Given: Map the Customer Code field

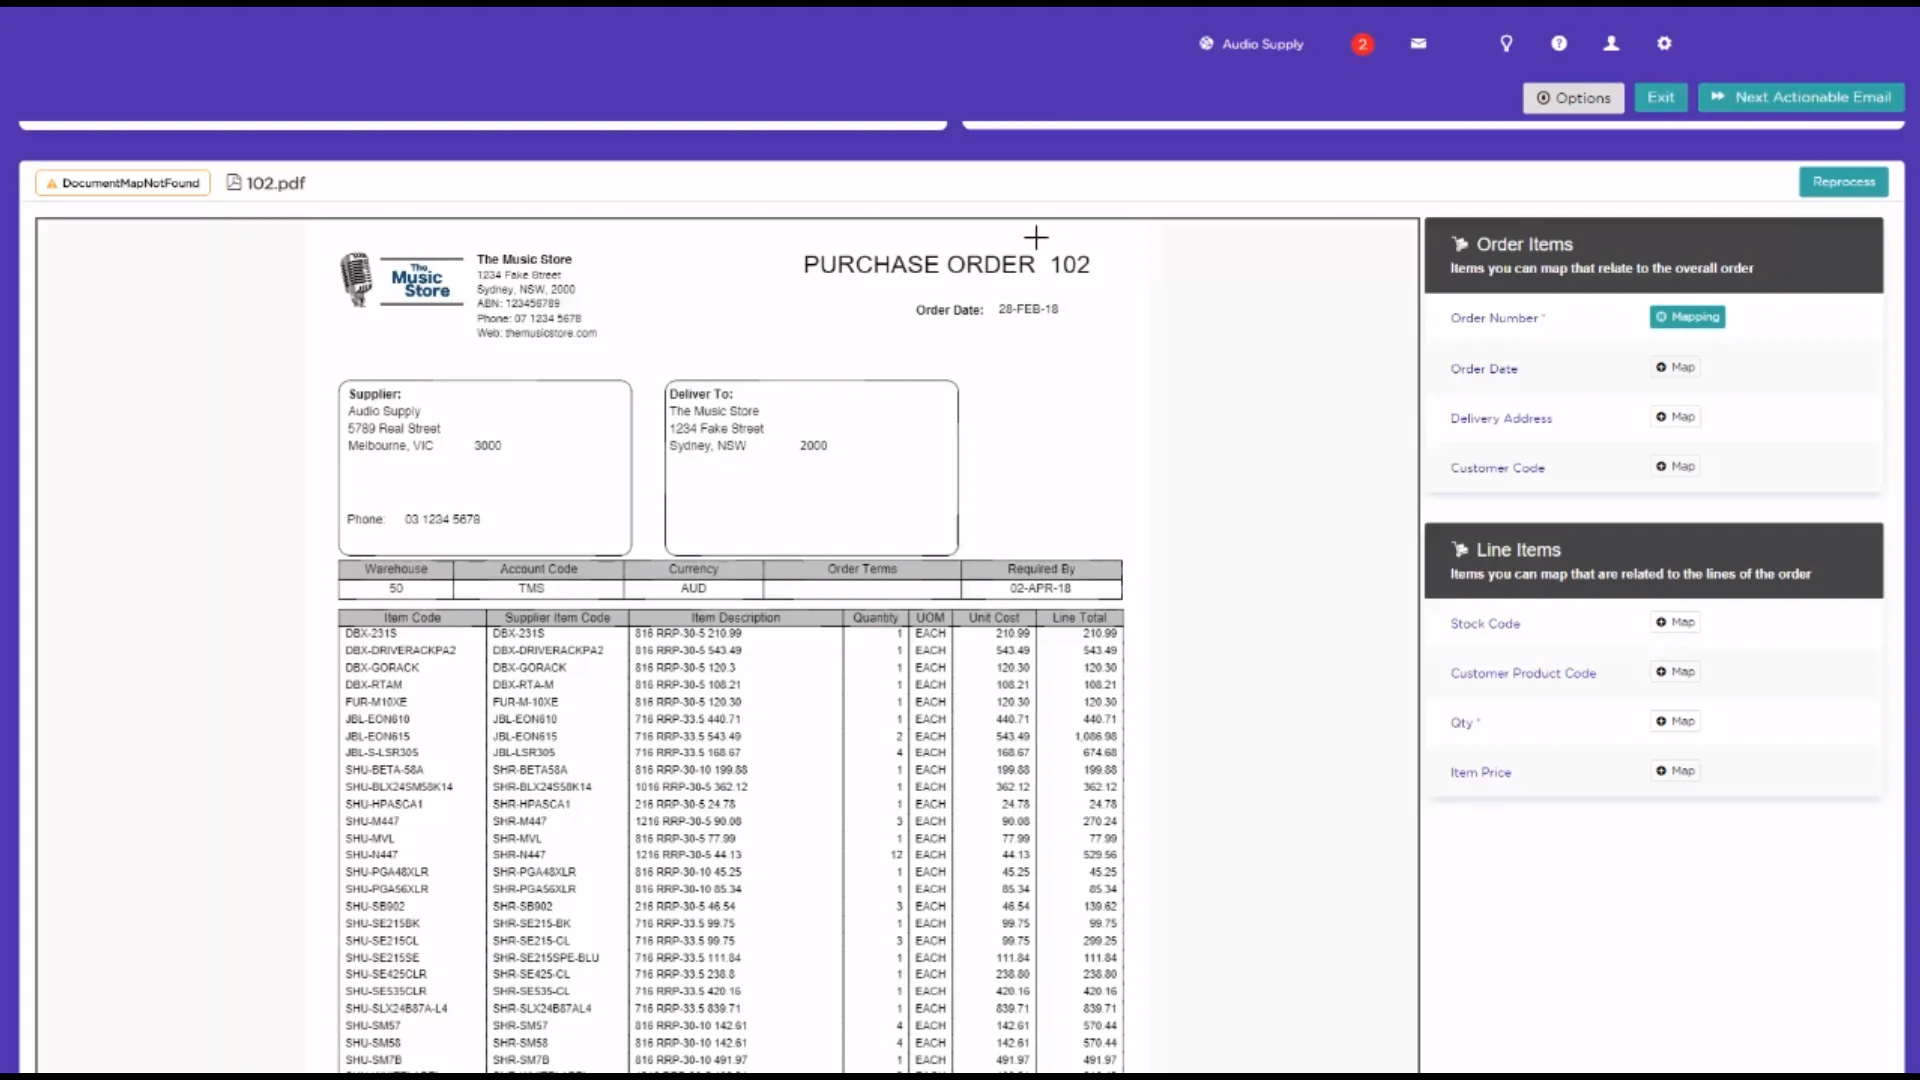Looking at the screenshot, I should (1675, 466).
